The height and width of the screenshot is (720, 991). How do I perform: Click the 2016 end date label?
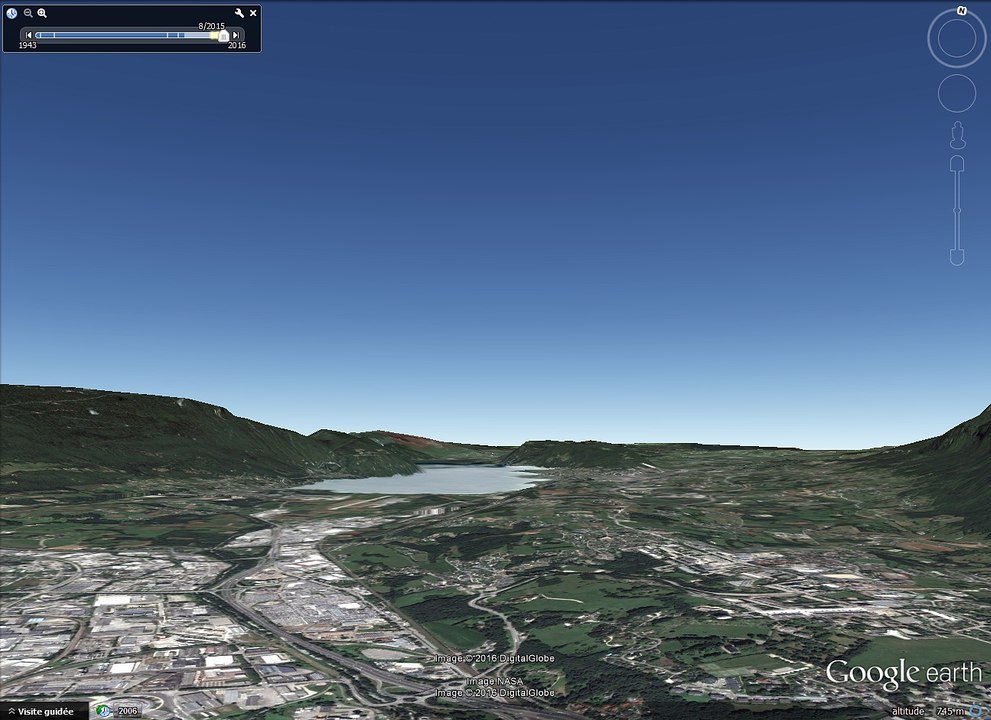point(237,46)
